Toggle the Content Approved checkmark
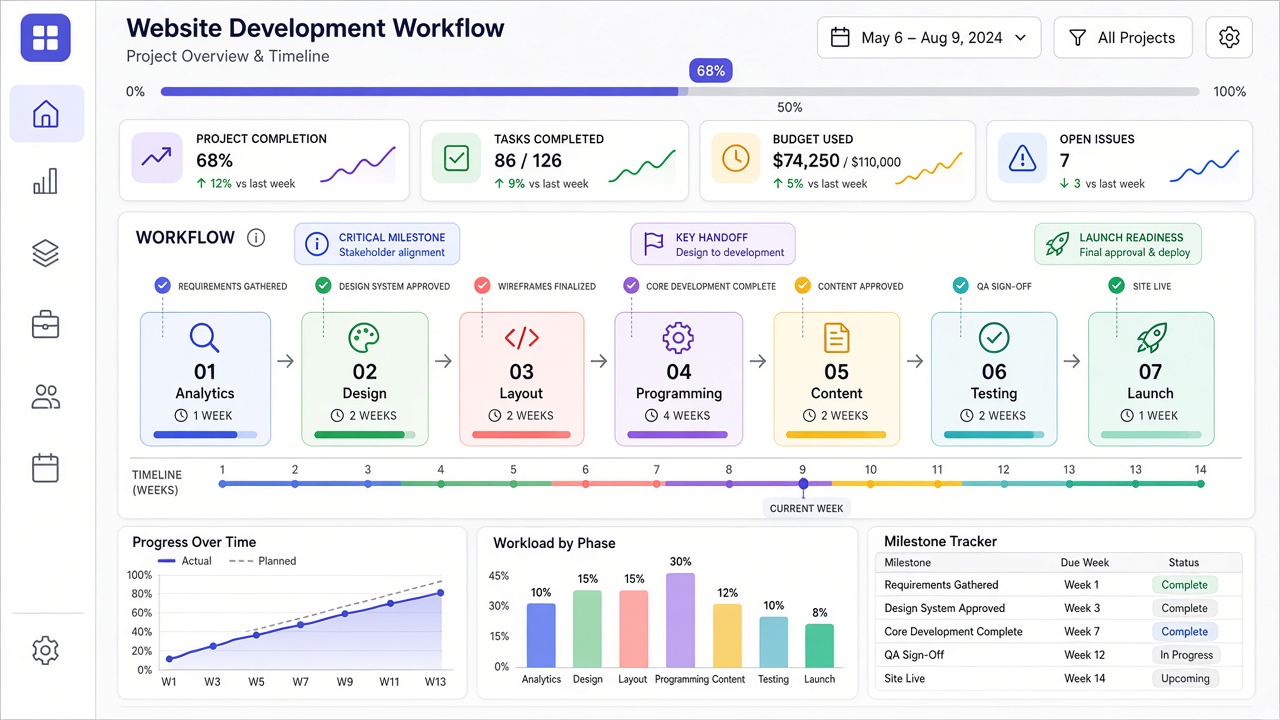The height and width of the screenshot is (720, 1280). 802,285
